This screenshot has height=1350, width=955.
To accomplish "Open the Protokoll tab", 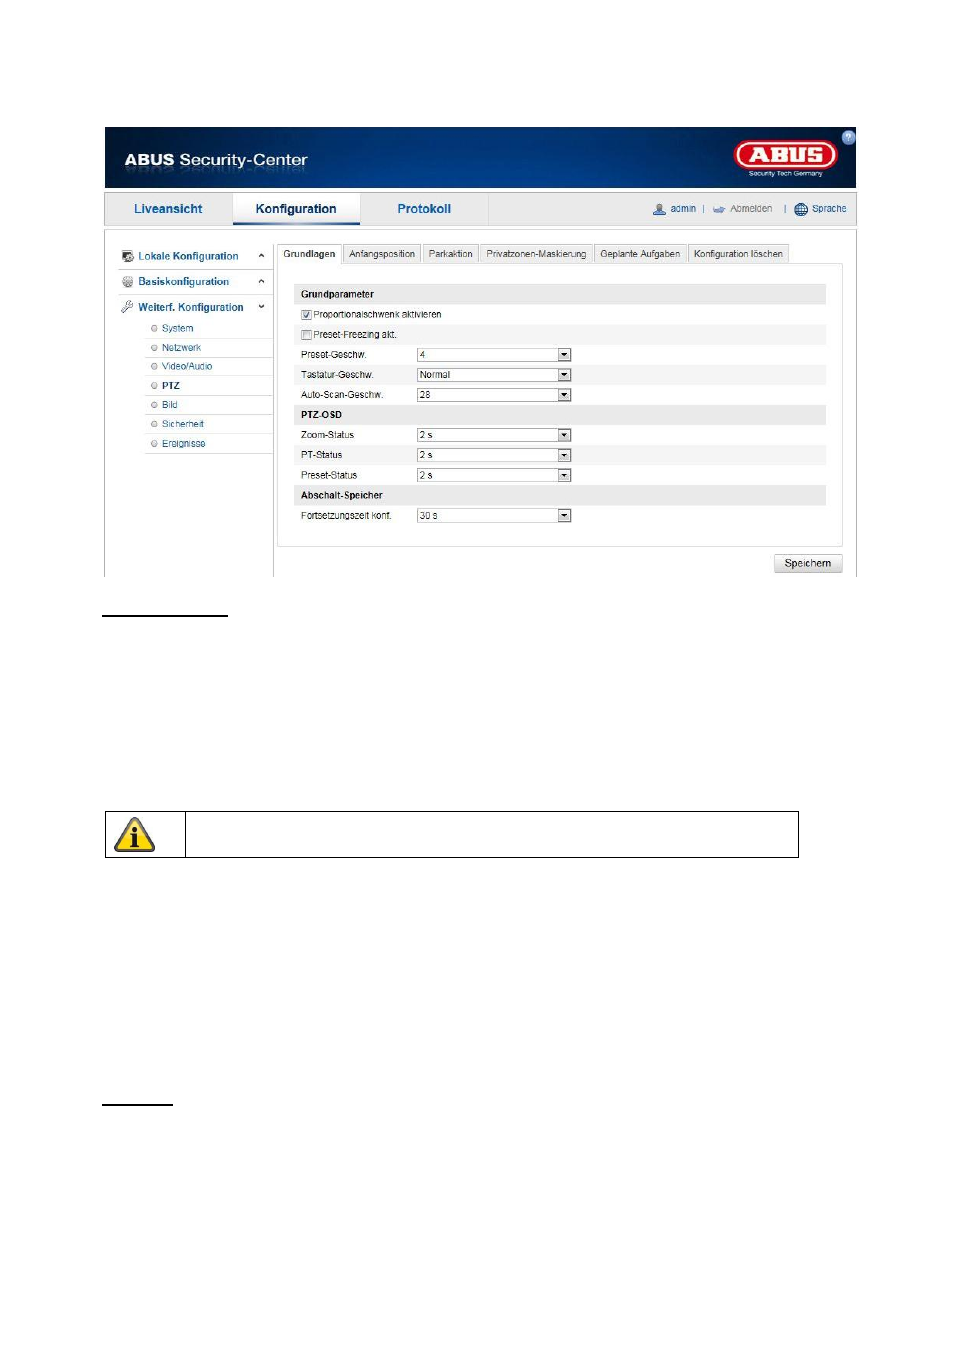I will [424, 209].
